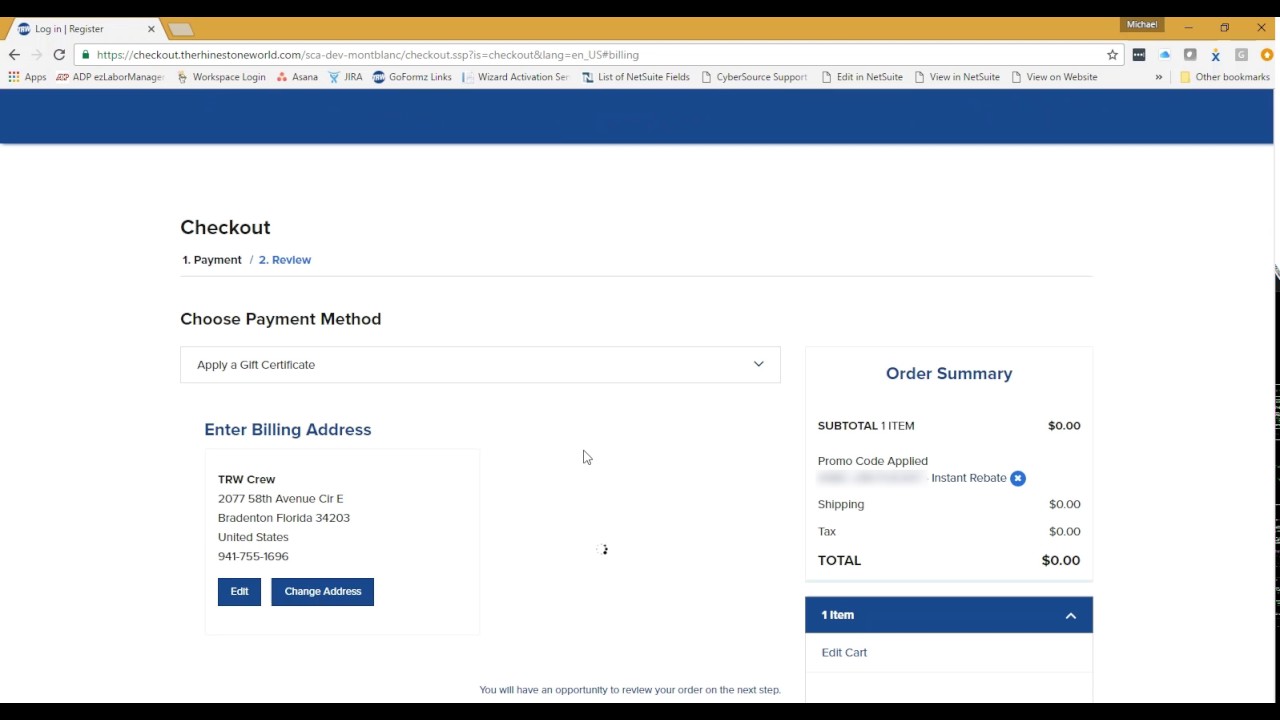Go to the 1. Payment step
This screenshot has height=720, width=1280.
[212, 260]
